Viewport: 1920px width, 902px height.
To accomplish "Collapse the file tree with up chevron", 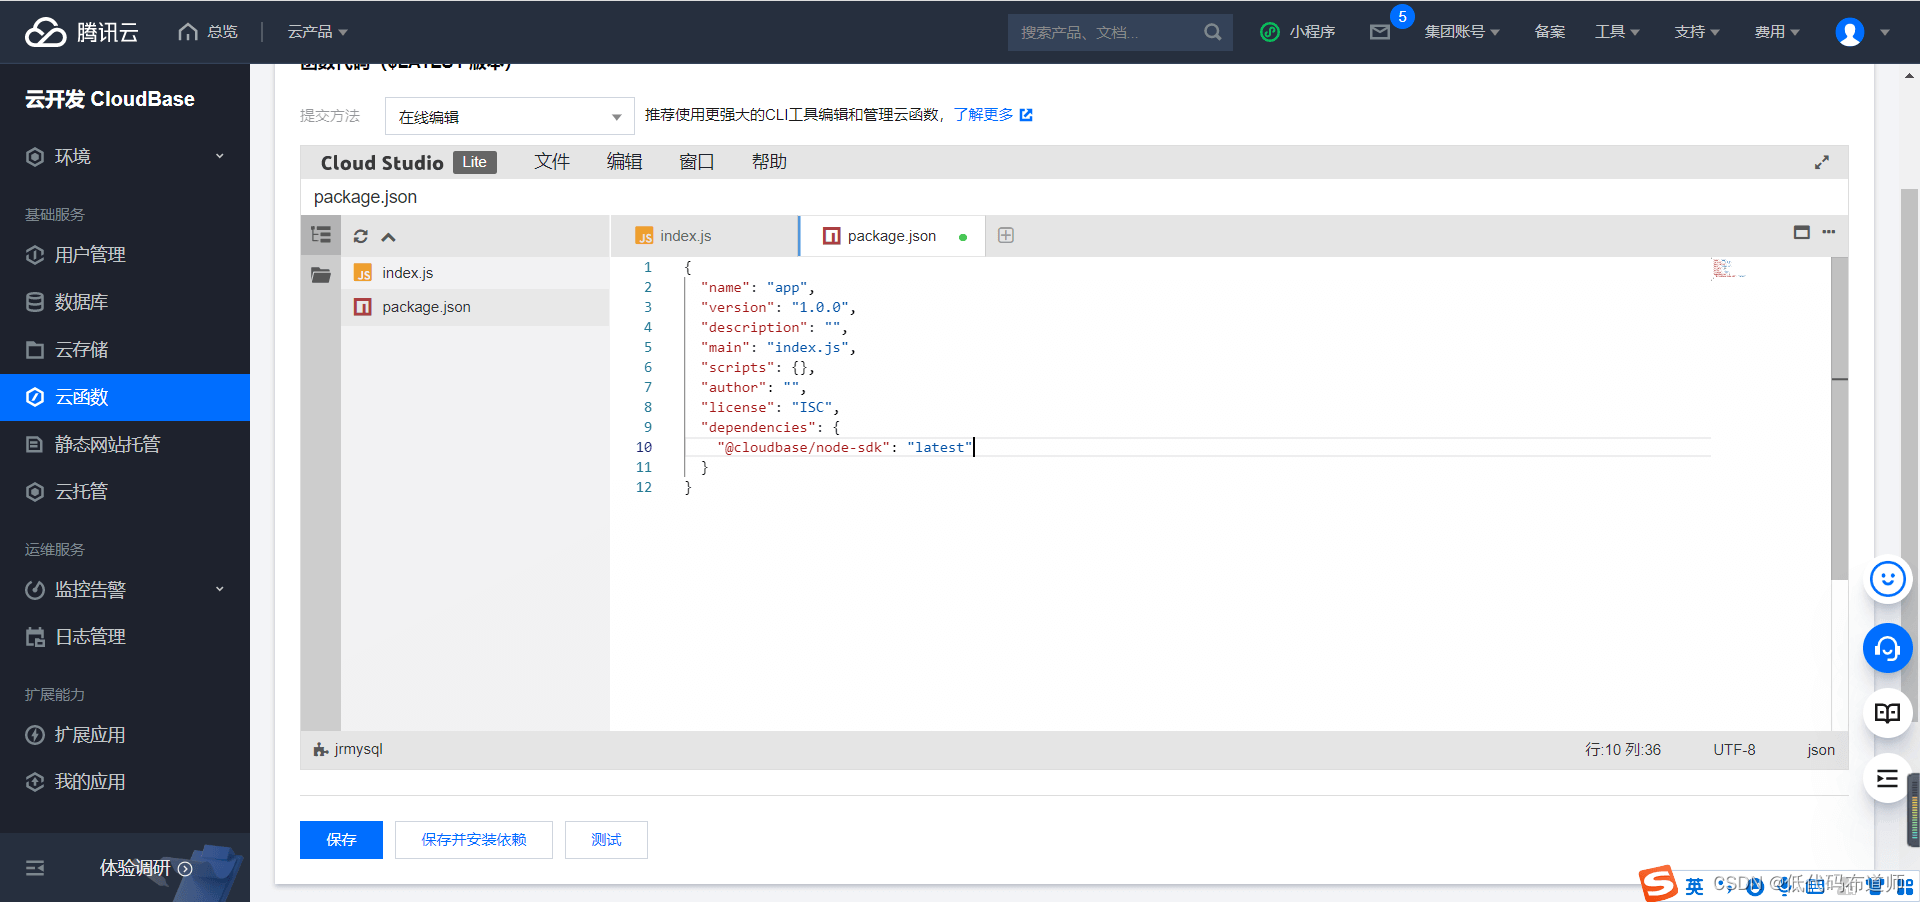I will (x=389, y=237).
